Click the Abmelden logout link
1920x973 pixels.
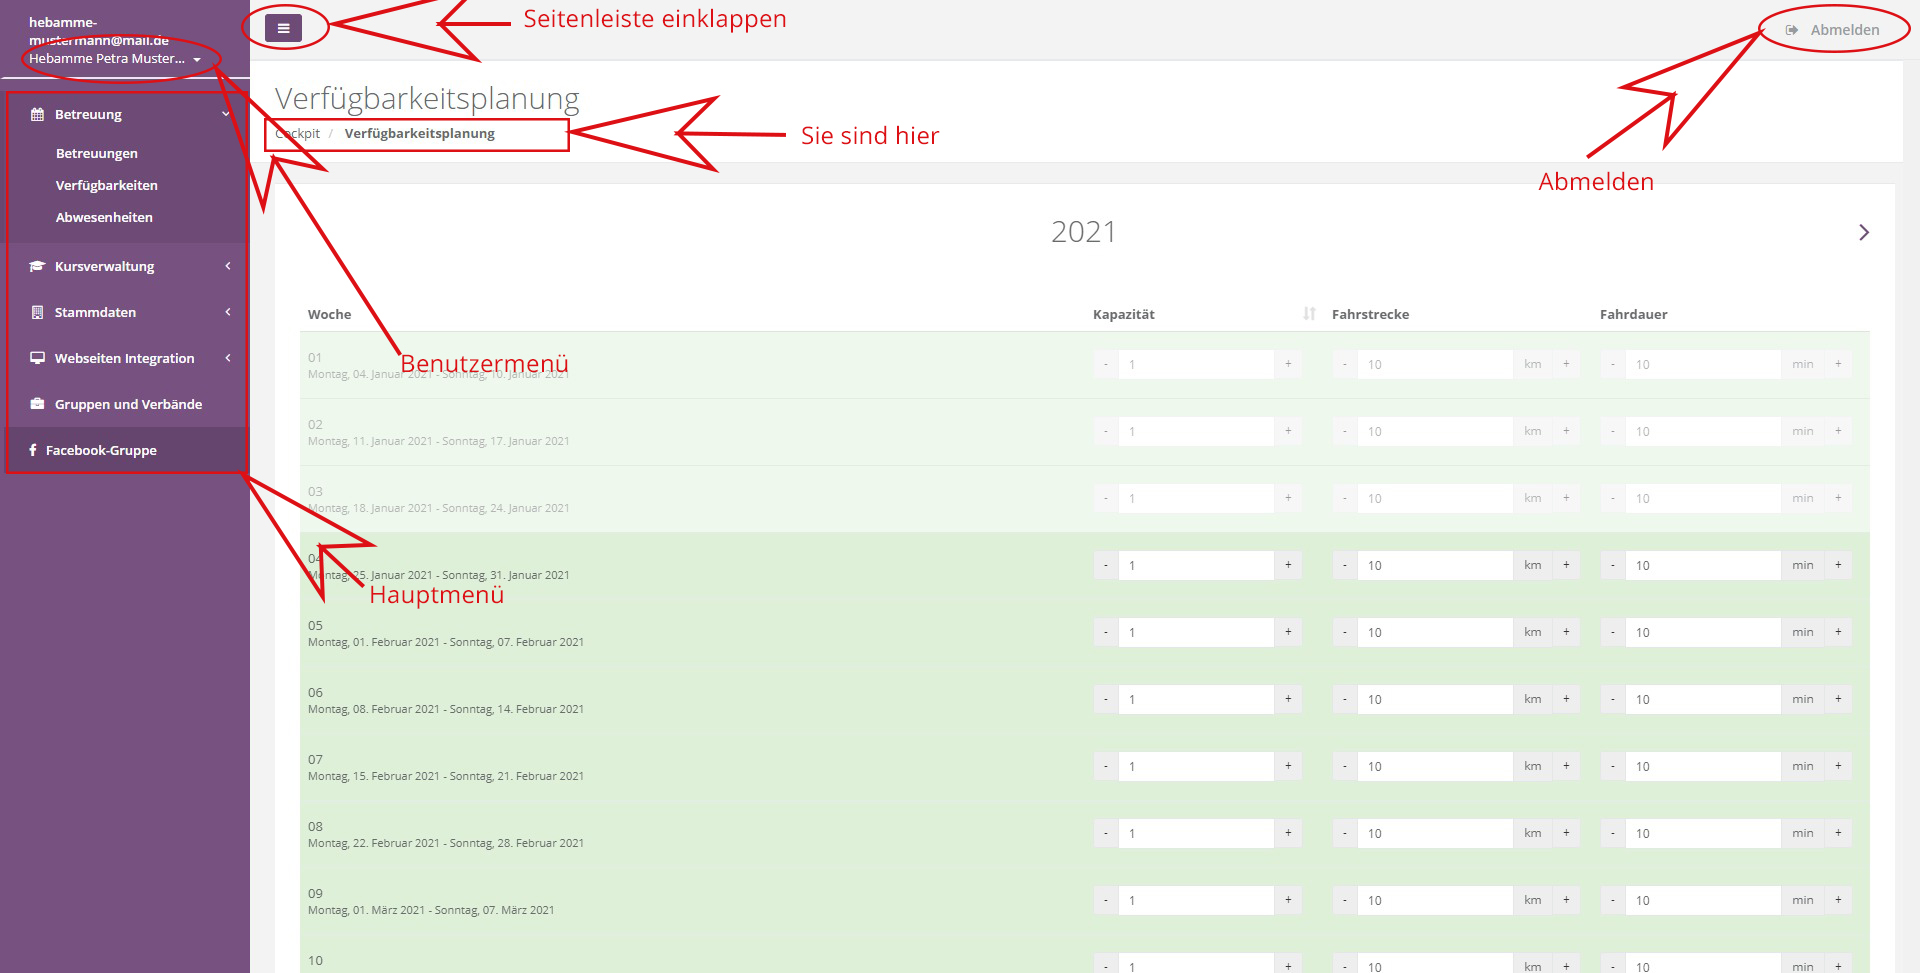1833,30
